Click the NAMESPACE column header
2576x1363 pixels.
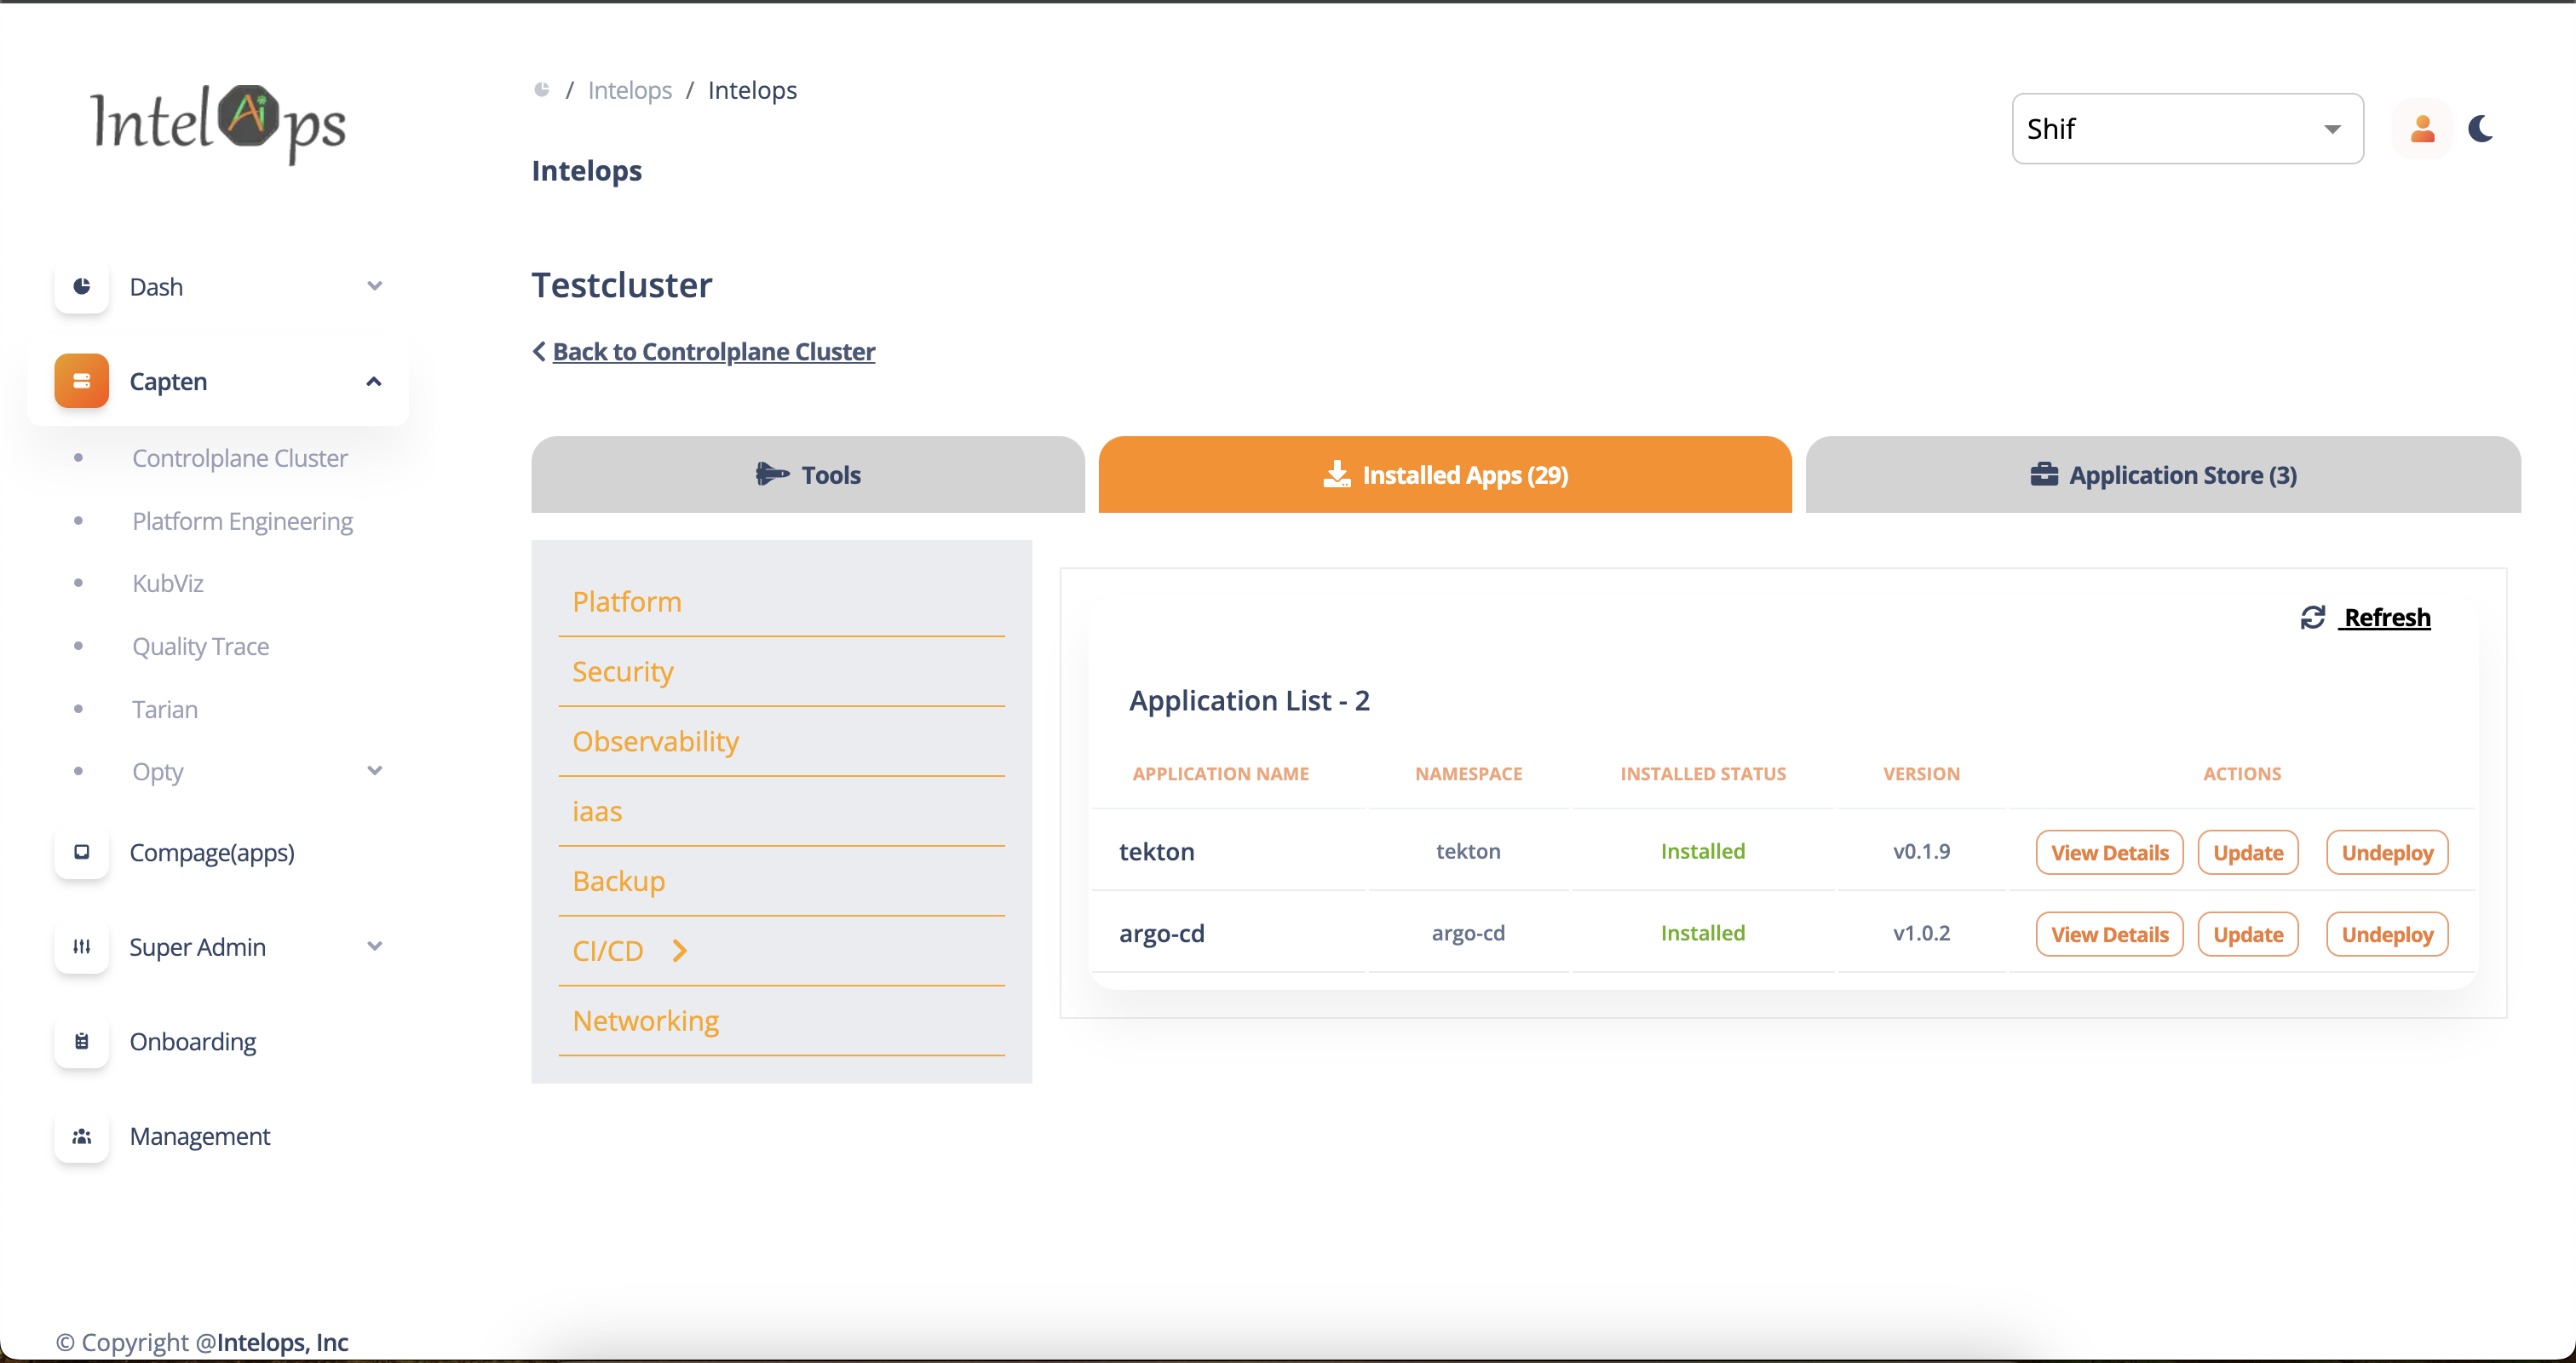(x=1468, y=773)
